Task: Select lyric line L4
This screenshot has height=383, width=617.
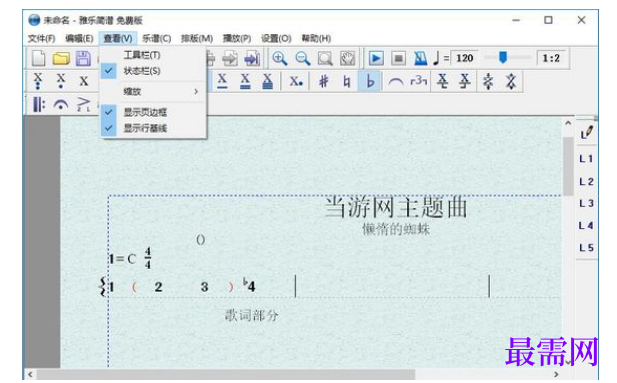Action: point(586,226)
